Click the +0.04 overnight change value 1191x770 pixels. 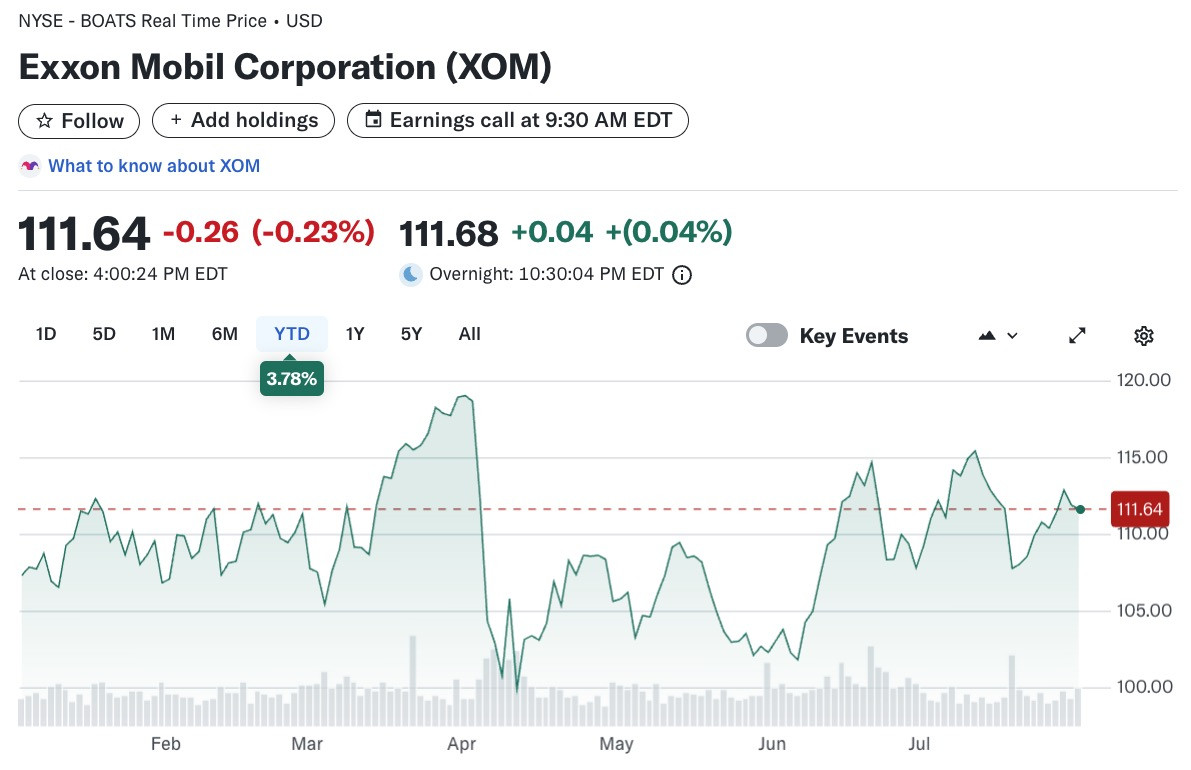coord(552,232)
